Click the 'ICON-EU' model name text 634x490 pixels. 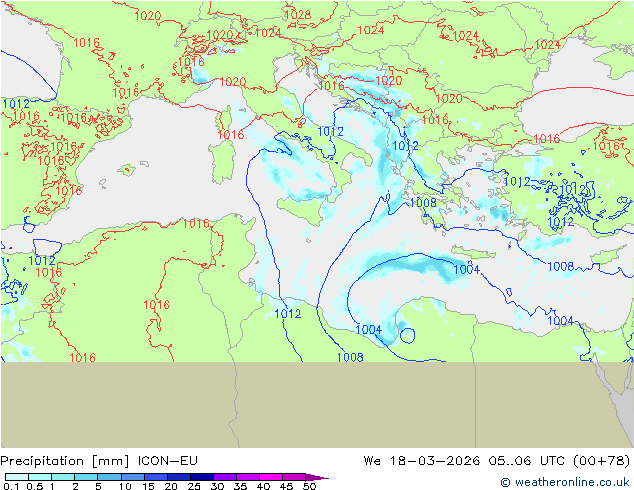tap(167, 461)
